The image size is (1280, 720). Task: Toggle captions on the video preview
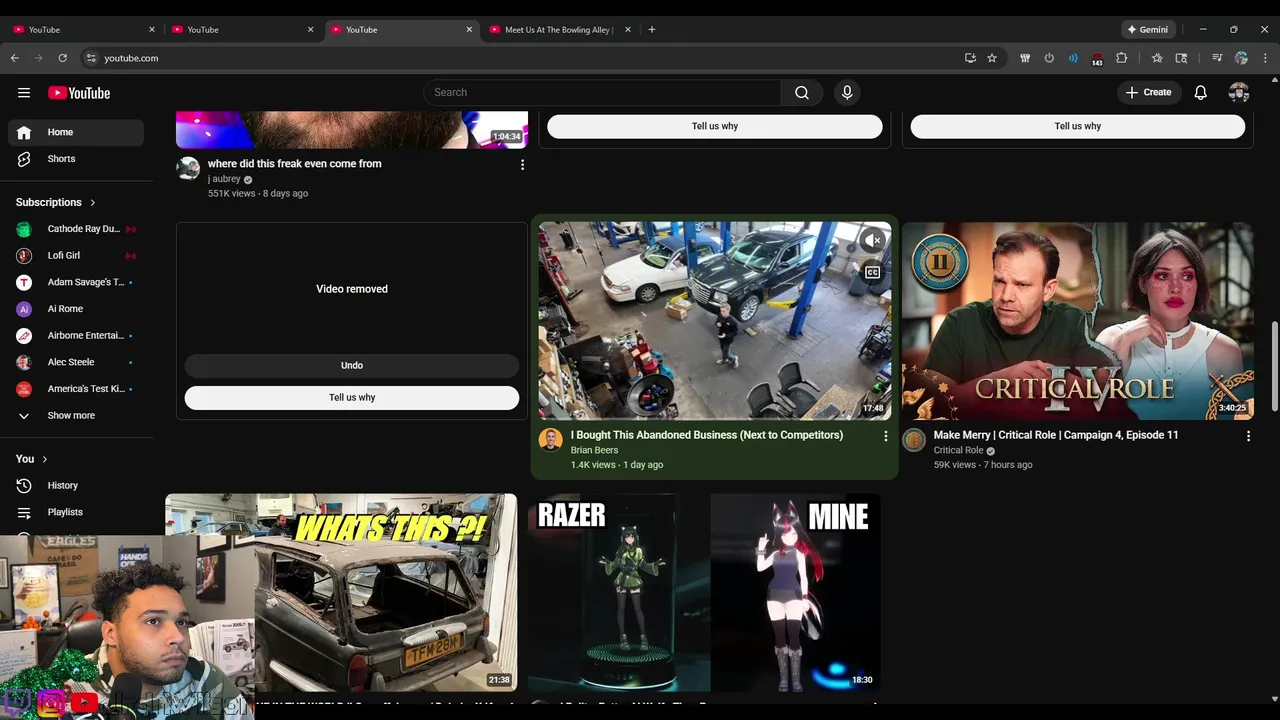click(x=873, y=272)
